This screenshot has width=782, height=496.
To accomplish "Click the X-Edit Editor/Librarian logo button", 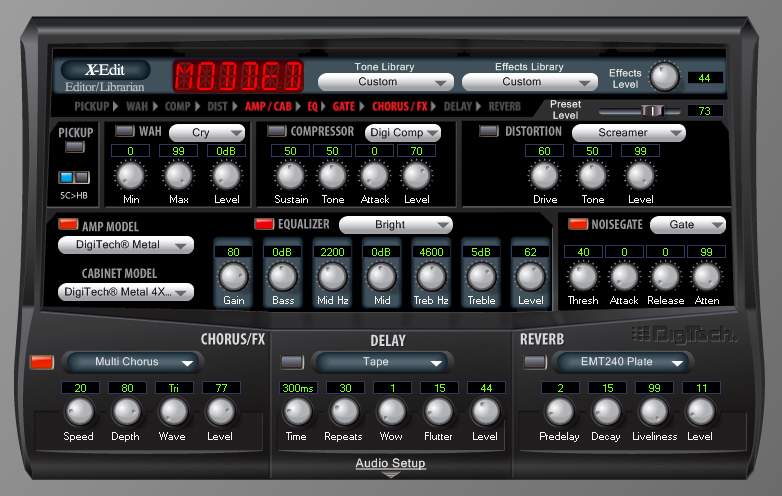I will click(105, 77).
